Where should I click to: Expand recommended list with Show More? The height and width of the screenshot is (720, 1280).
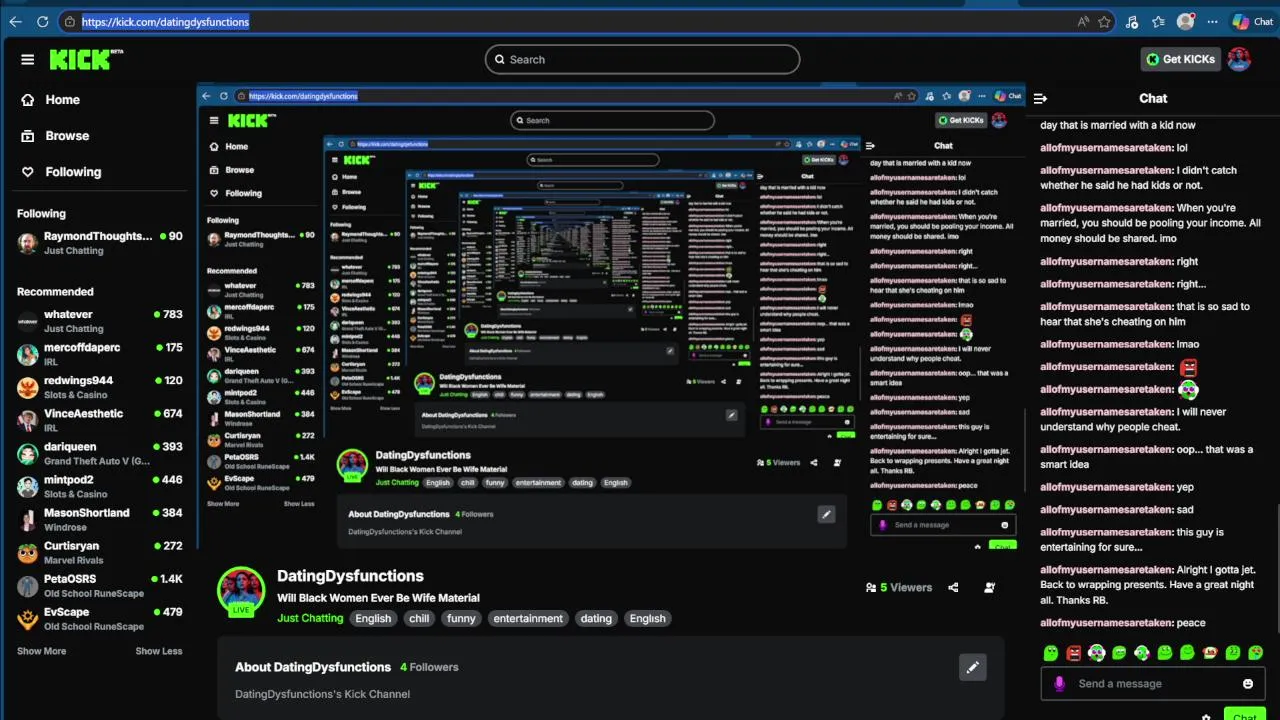(41, 651)
